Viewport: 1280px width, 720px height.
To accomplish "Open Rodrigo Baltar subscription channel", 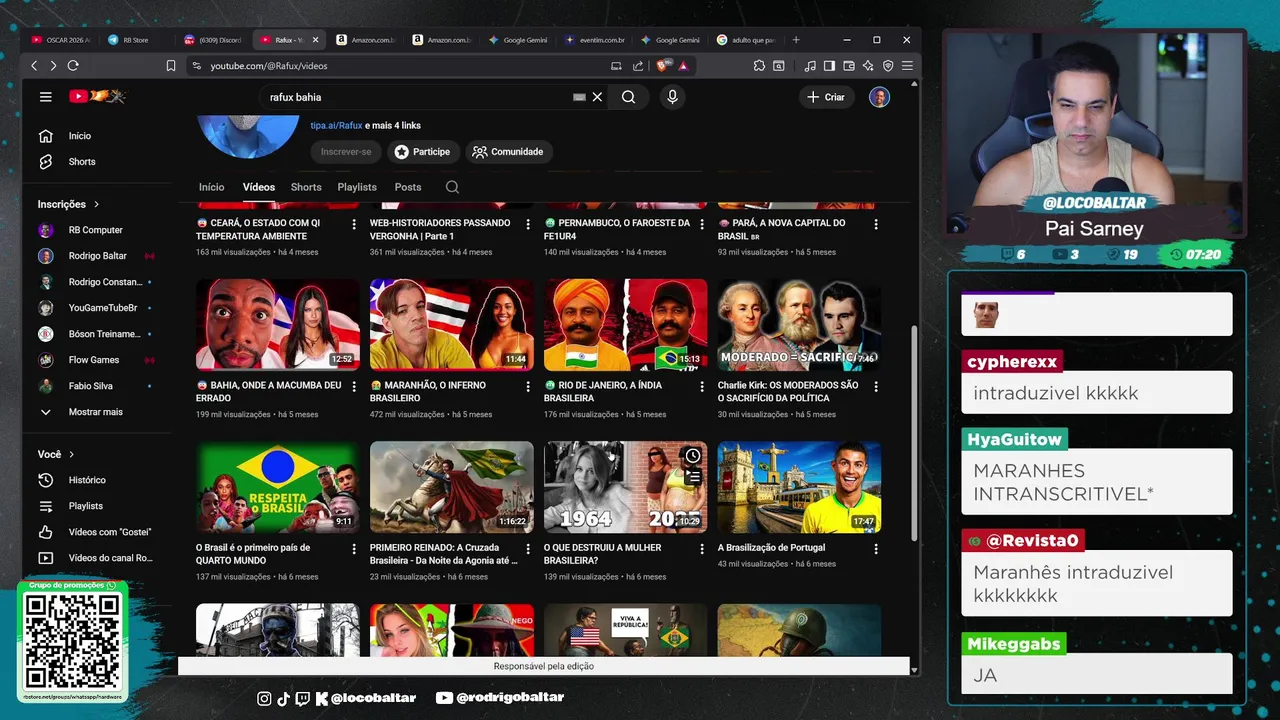I will [x=97, y=256].
